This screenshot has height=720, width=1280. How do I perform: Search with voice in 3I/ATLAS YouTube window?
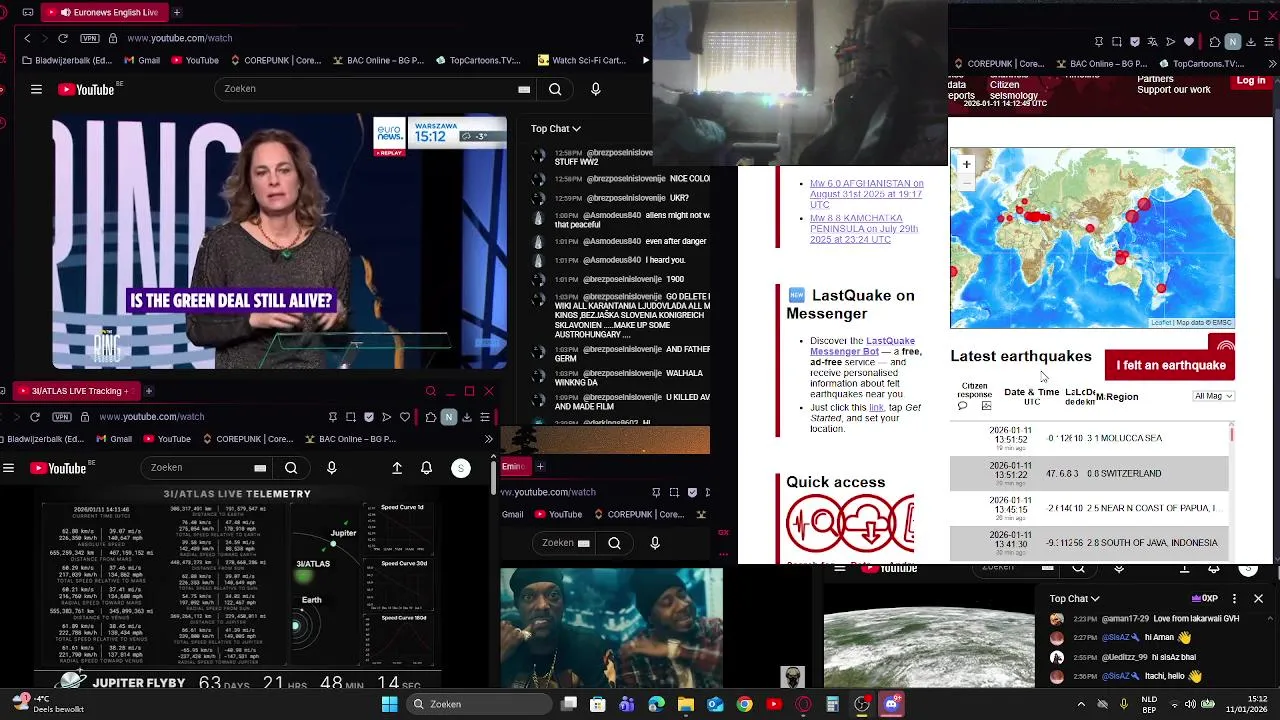(331, 467)
